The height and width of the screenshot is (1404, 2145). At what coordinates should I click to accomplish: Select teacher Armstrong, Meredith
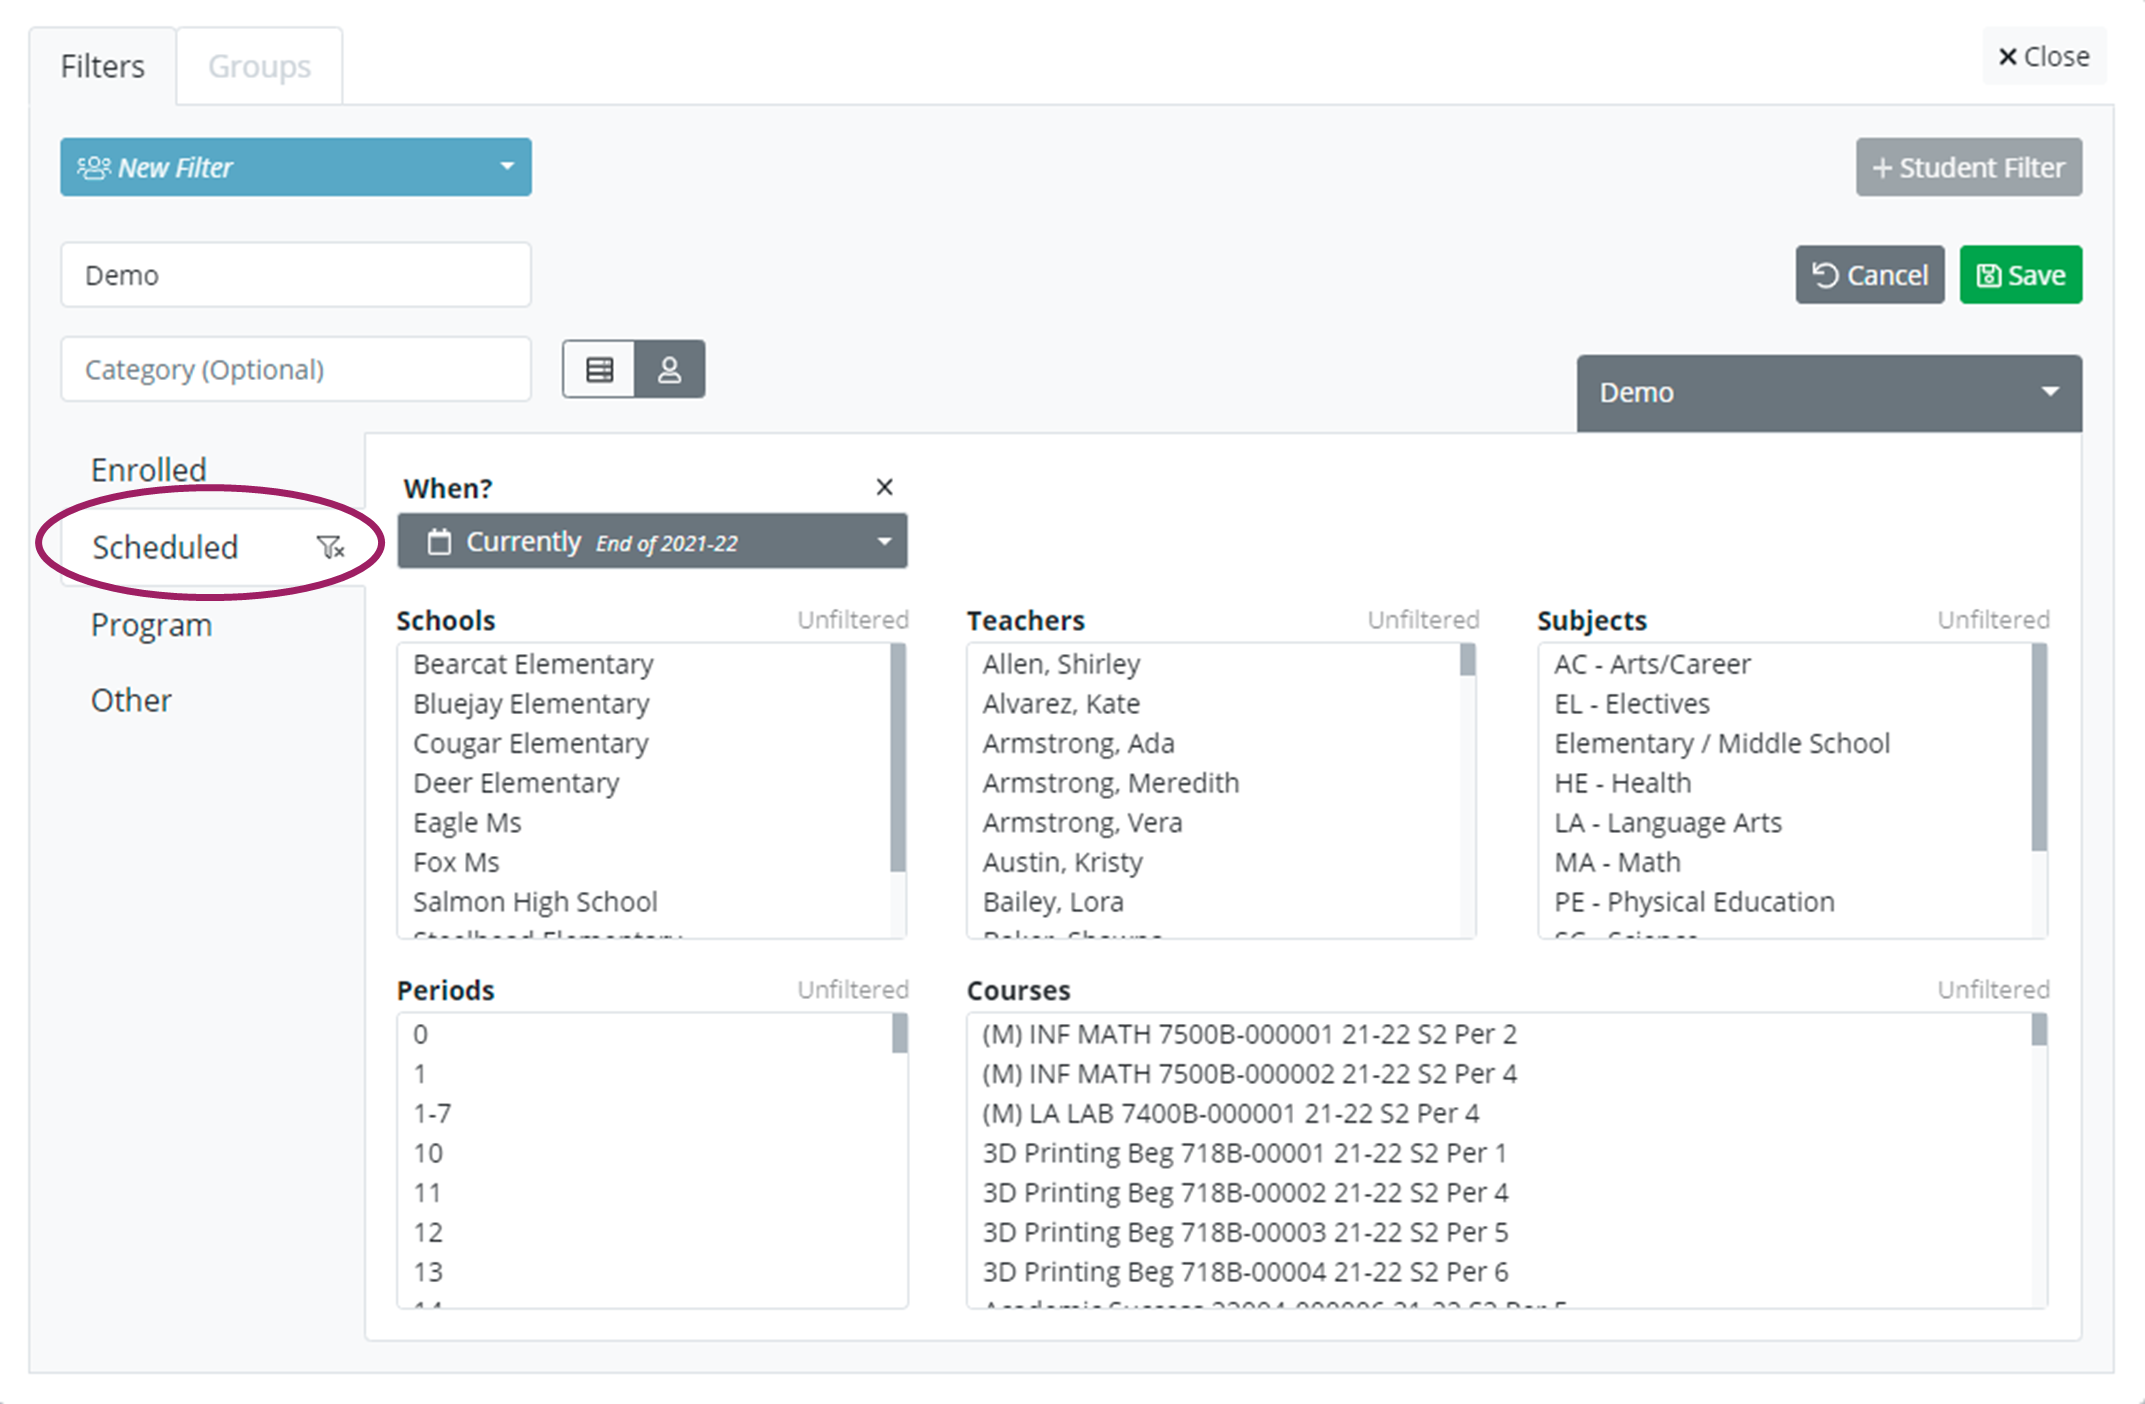tap(1110, 783)
